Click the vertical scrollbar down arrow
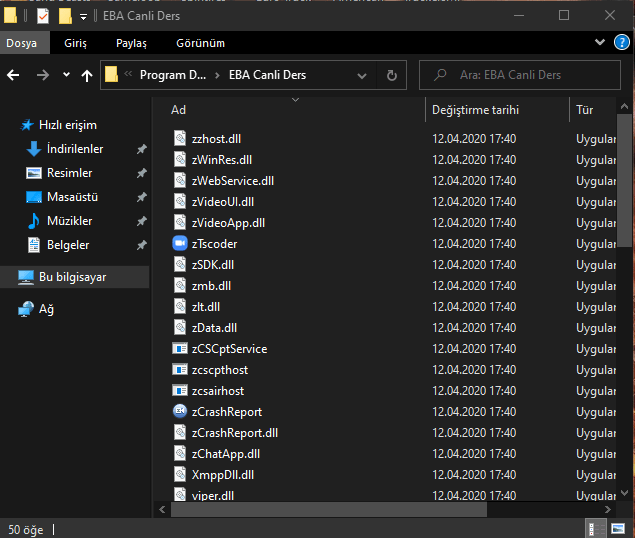The image size is (635, 538). (x=624, y=493)
